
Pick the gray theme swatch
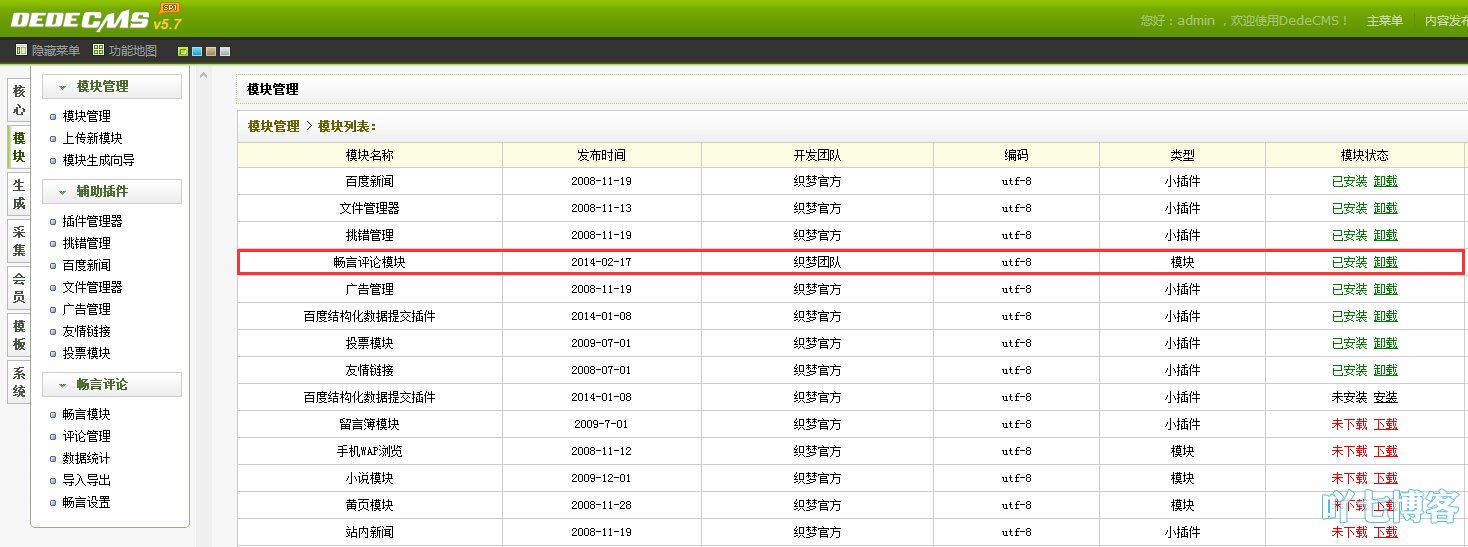coord(225,51)
